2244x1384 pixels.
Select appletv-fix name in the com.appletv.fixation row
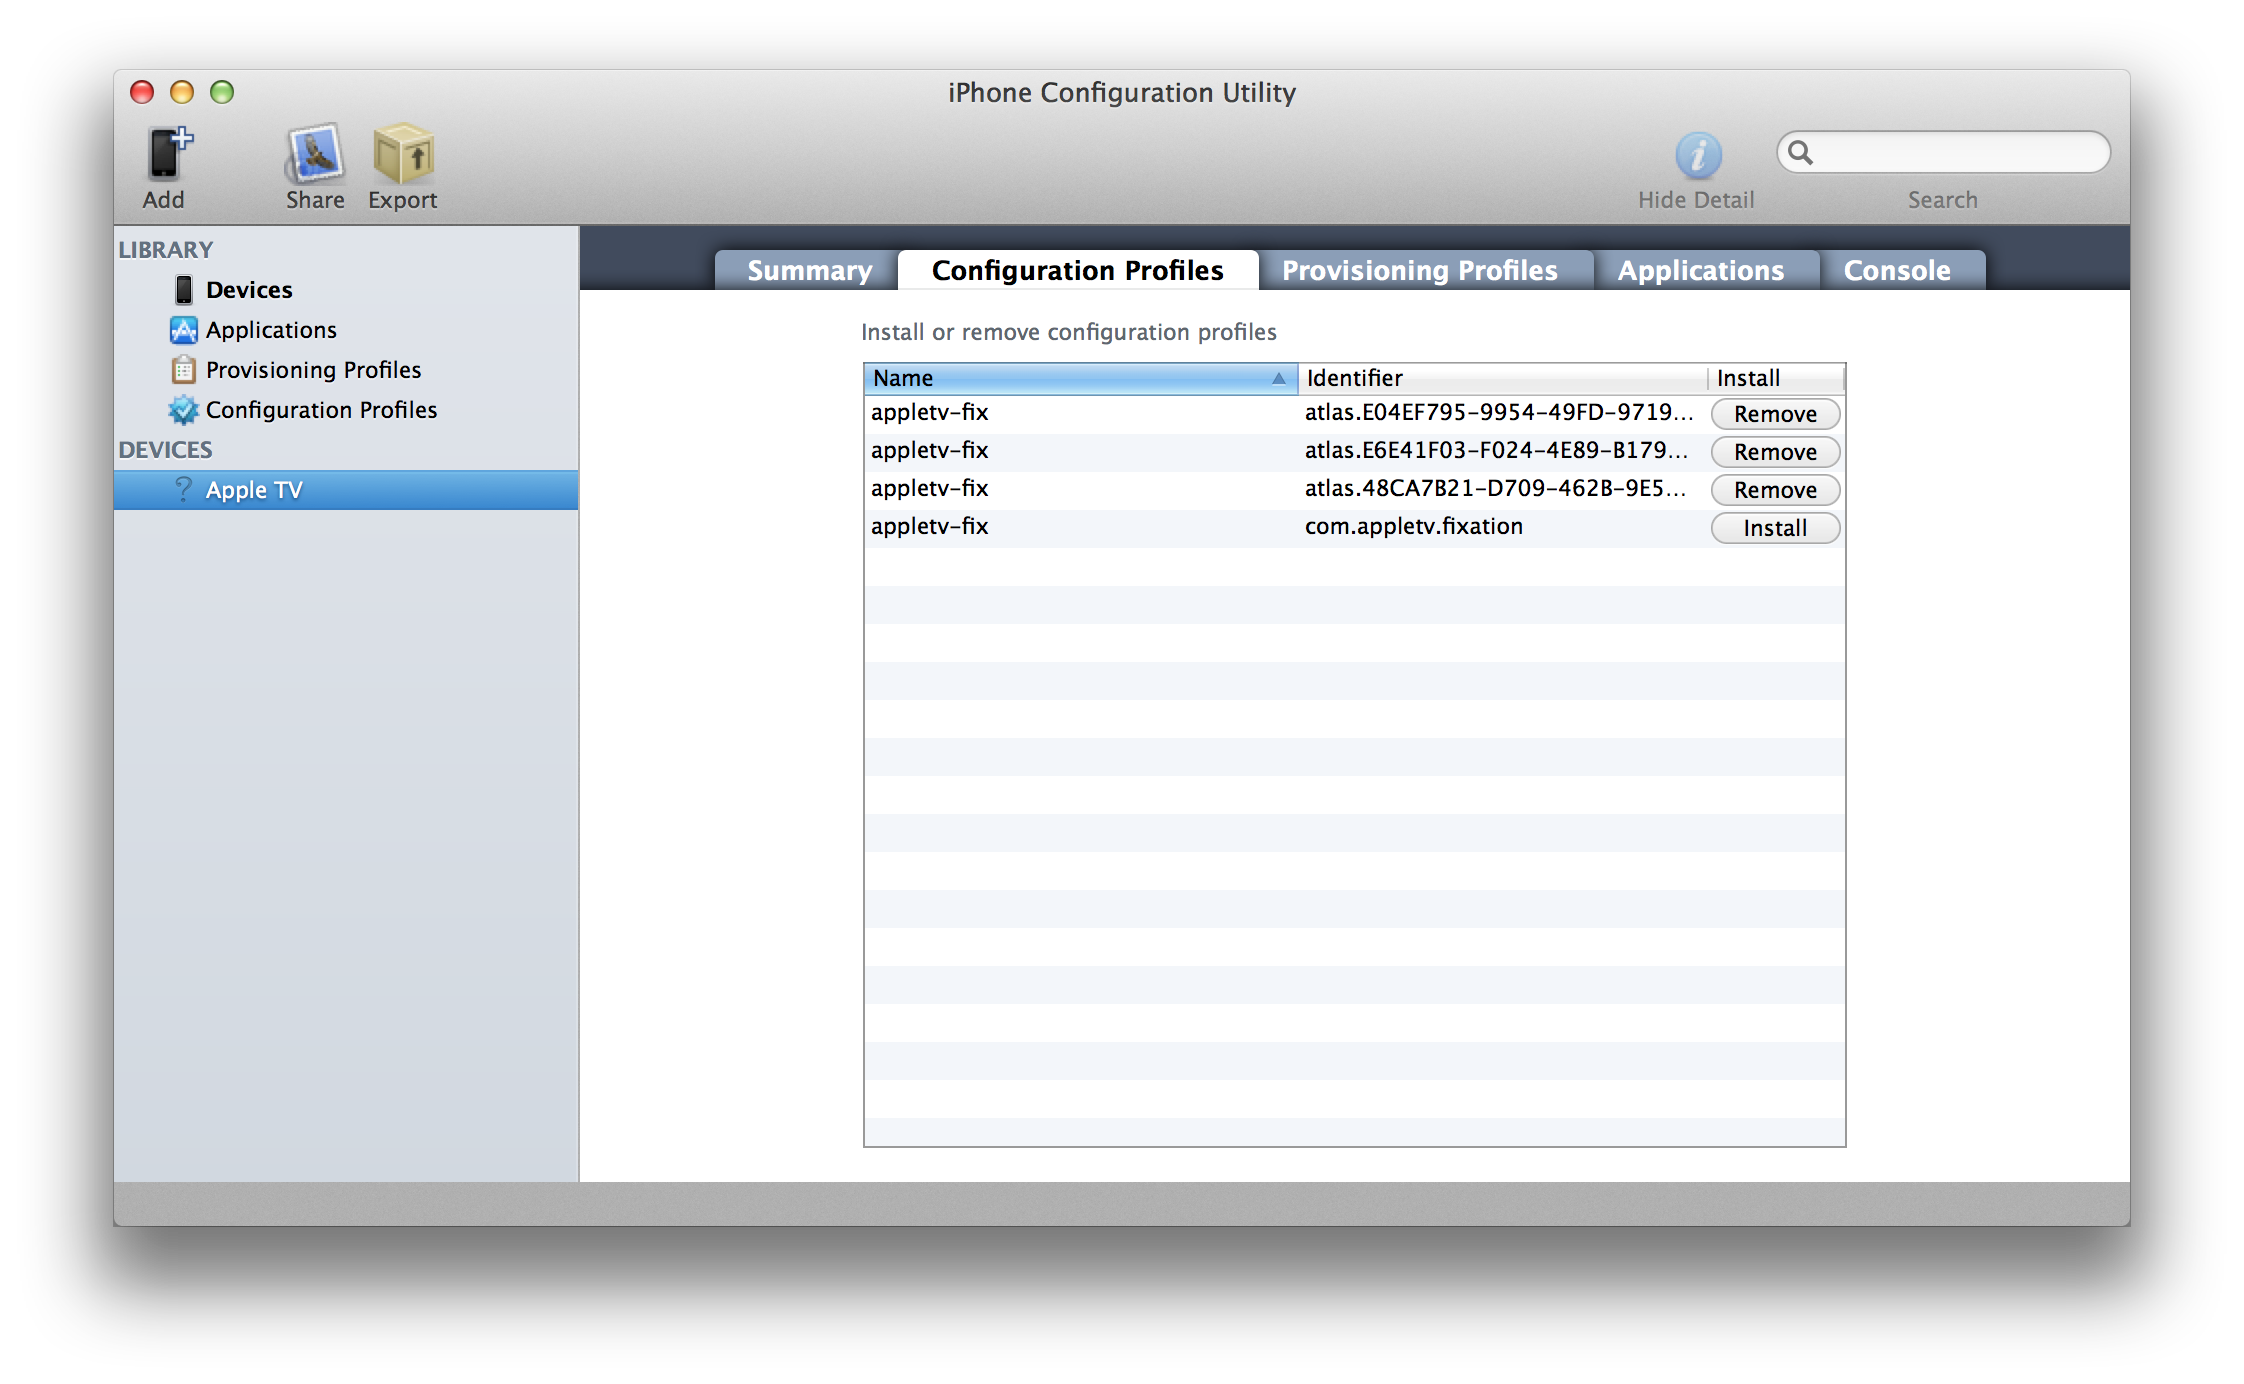click(x=929, y=526)
